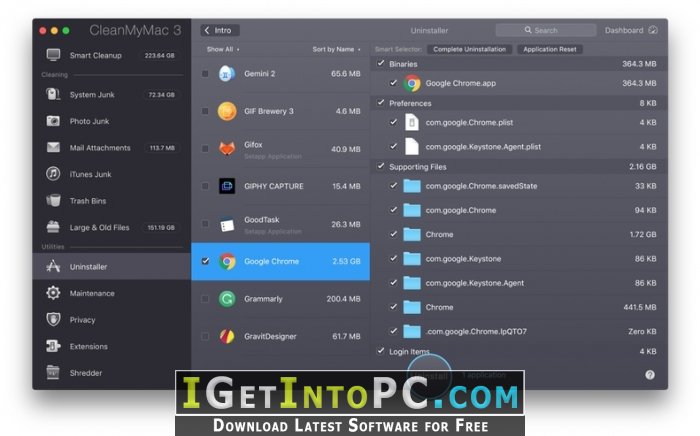Open System Junk section
The height and width of the screenshot is (436, 700).
(112, 94)
